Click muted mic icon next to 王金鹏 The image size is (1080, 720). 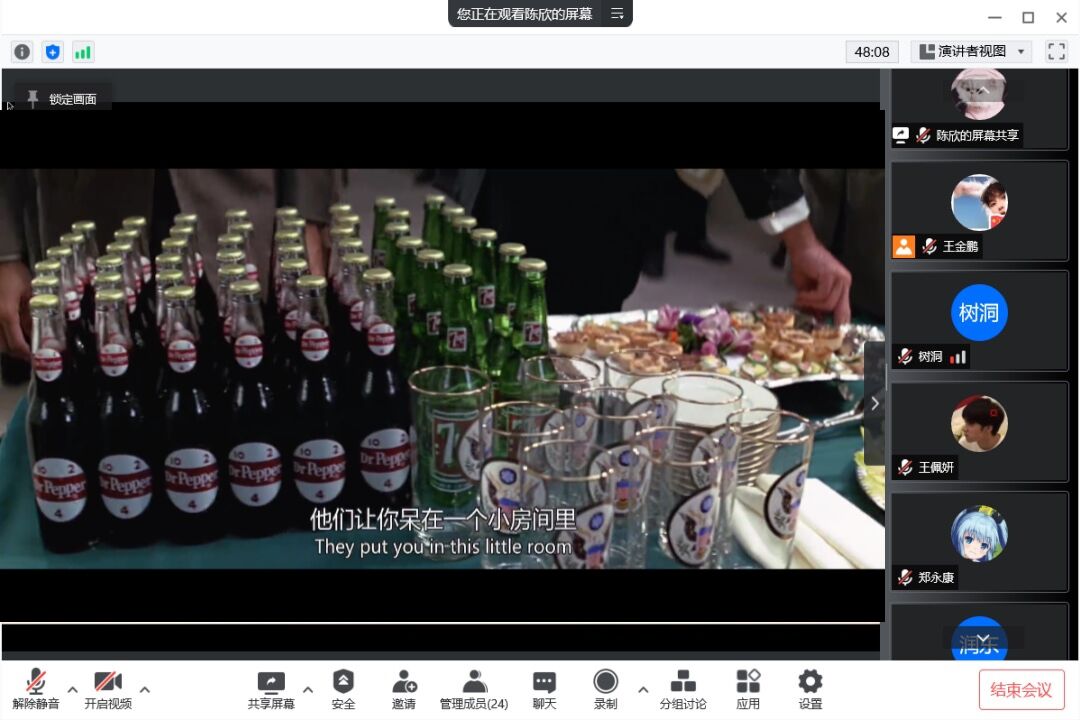click(929, 246)
